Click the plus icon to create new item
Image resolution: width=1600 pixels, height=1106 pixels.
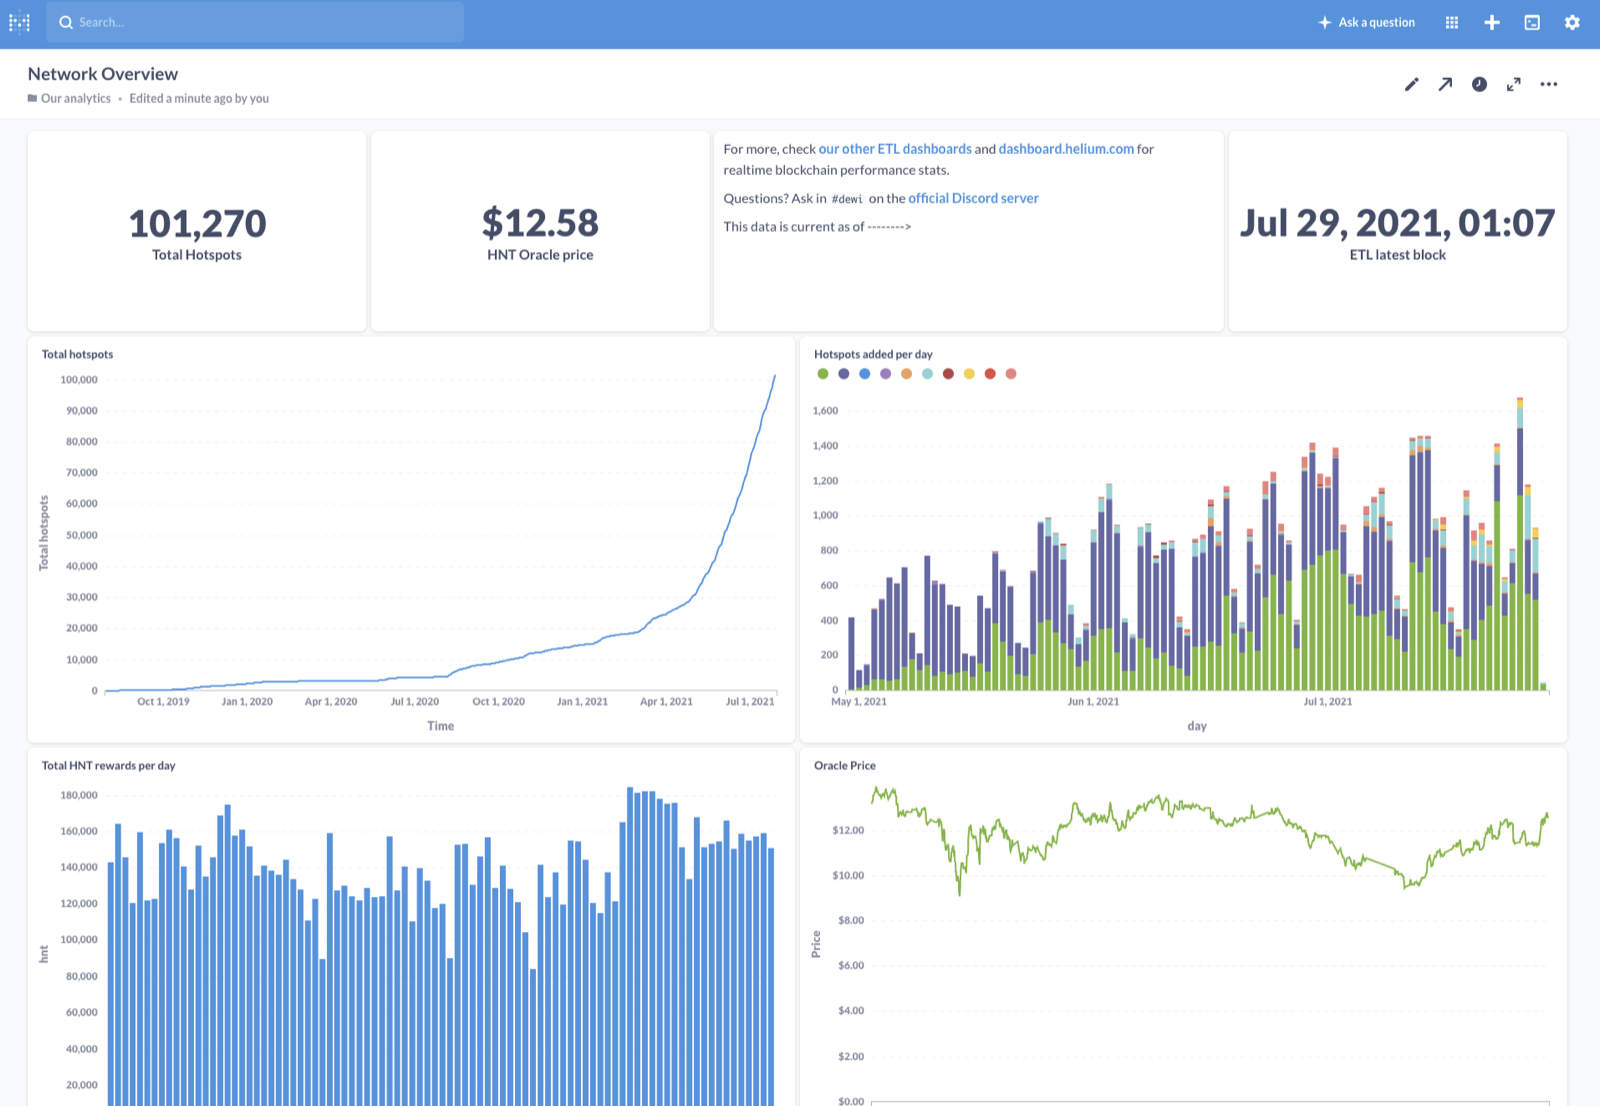[x=1492, y=22]
